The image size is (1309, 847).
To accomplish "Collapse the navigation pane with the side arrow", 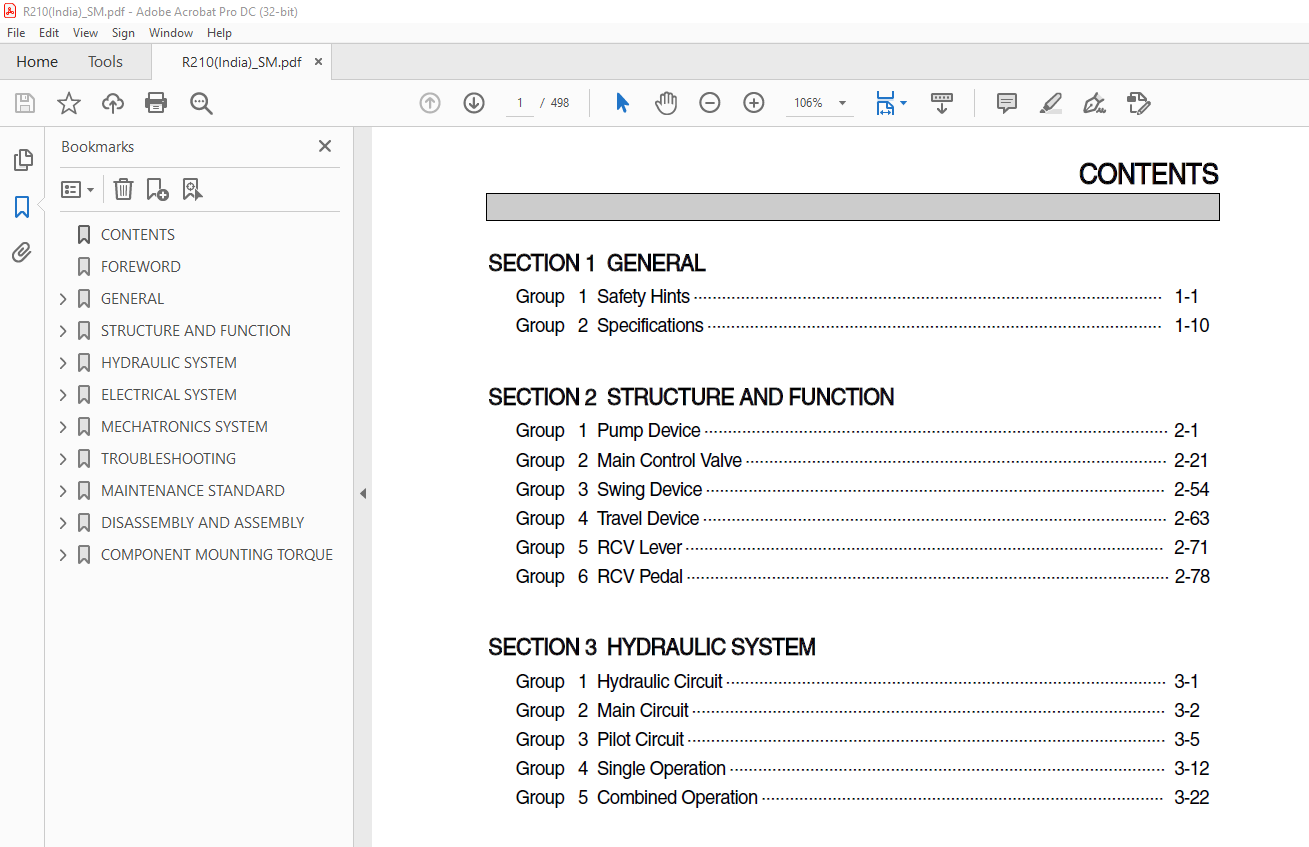I will pyautogui.click(x=363, y=493).
